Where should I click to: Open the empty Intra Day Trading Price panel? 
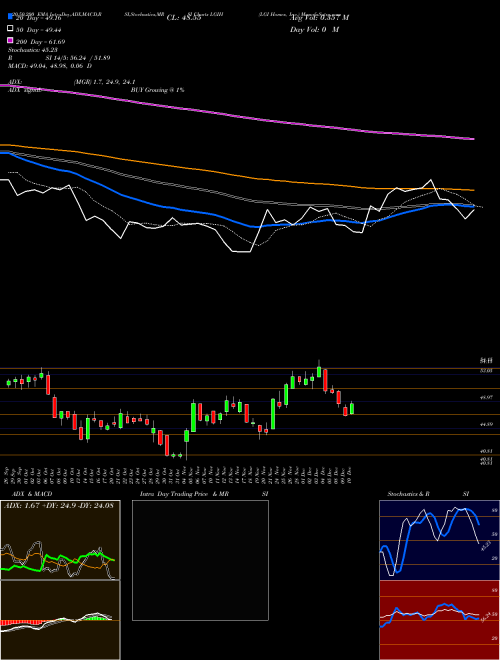tap(200, 560)
